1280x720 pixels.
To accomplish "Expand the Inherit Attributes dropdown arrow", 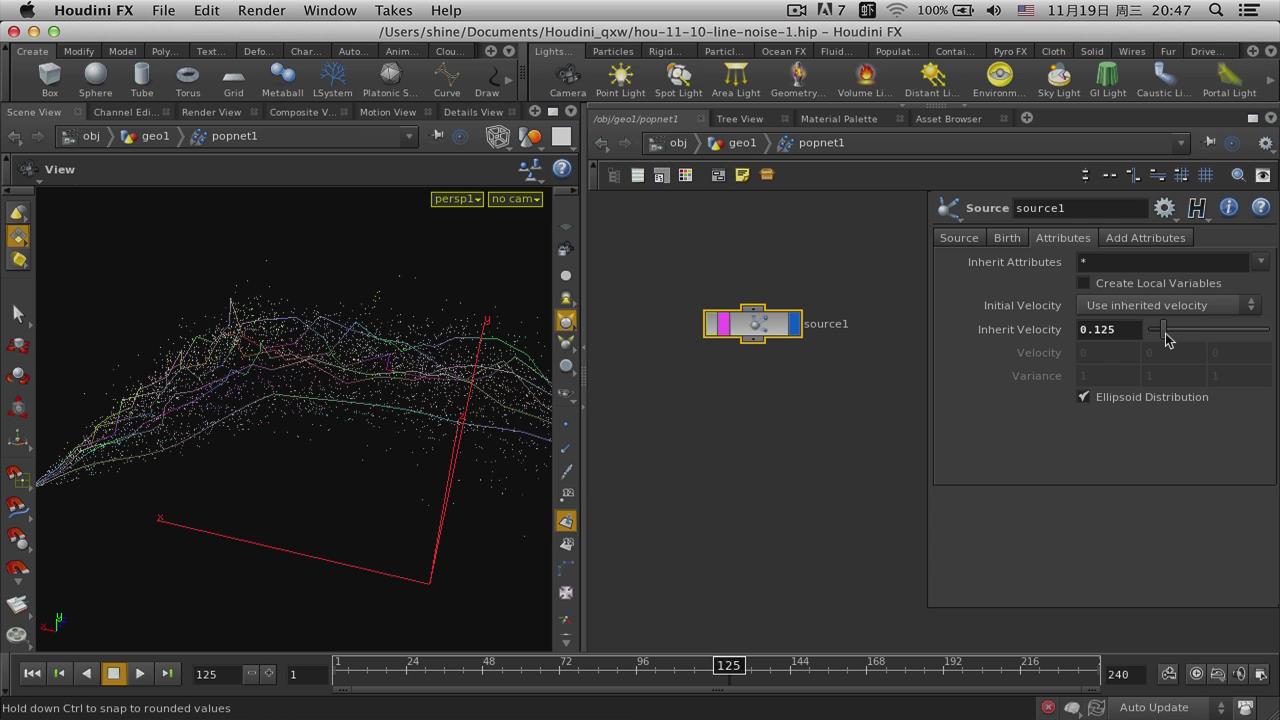I will click(x=1261, y=262).
